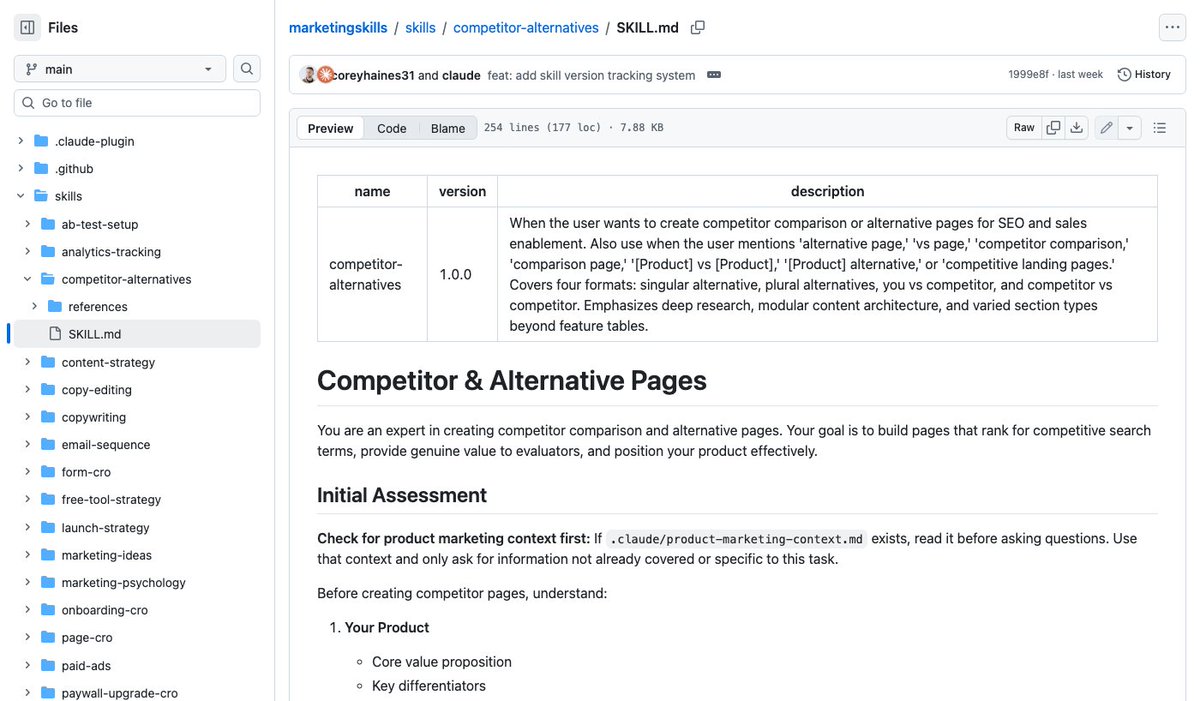1200x701 pixels.
Task: Open the marketingskills breadcrumb link
Action: pyautogui.click(x=338, y=28)
